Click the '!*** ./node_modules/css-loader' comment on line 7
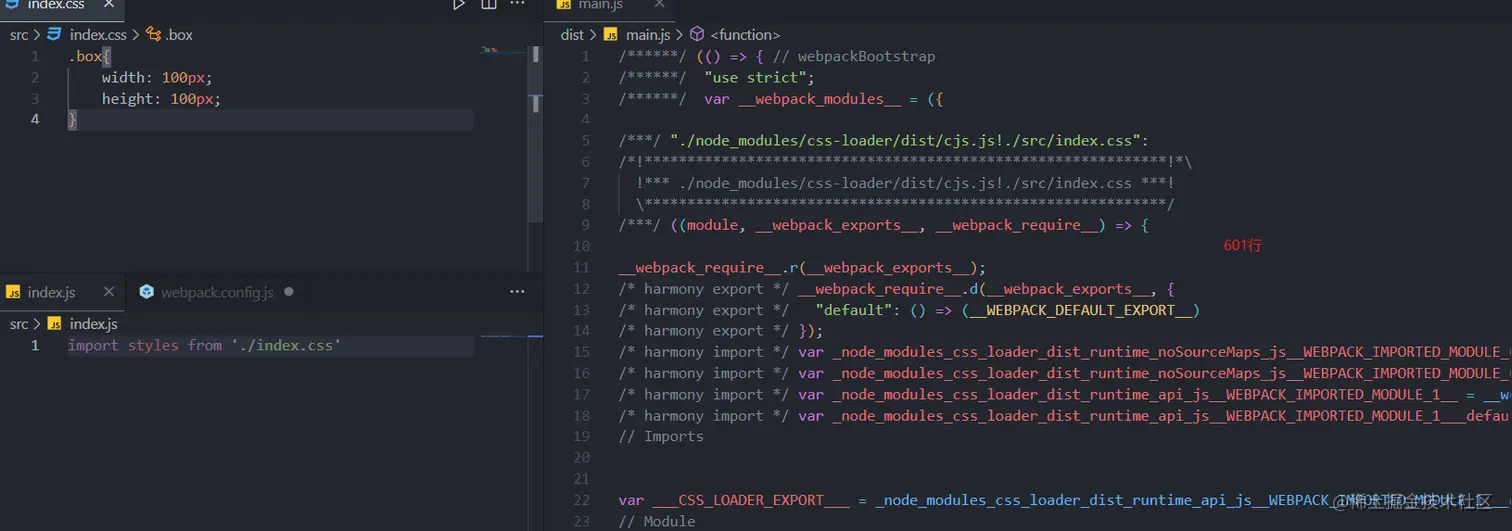The width and height of the screenshot is (1512, 531). point(904,183)
